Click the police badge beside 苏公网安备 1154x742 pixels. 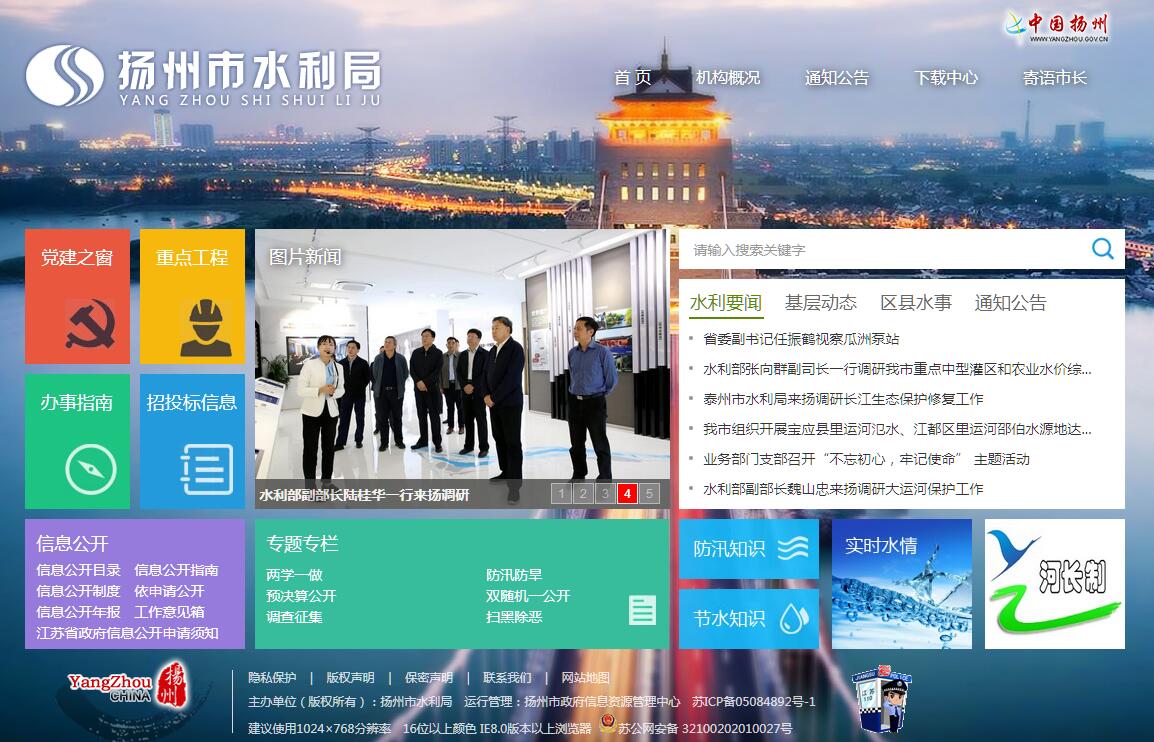(607, 724)
